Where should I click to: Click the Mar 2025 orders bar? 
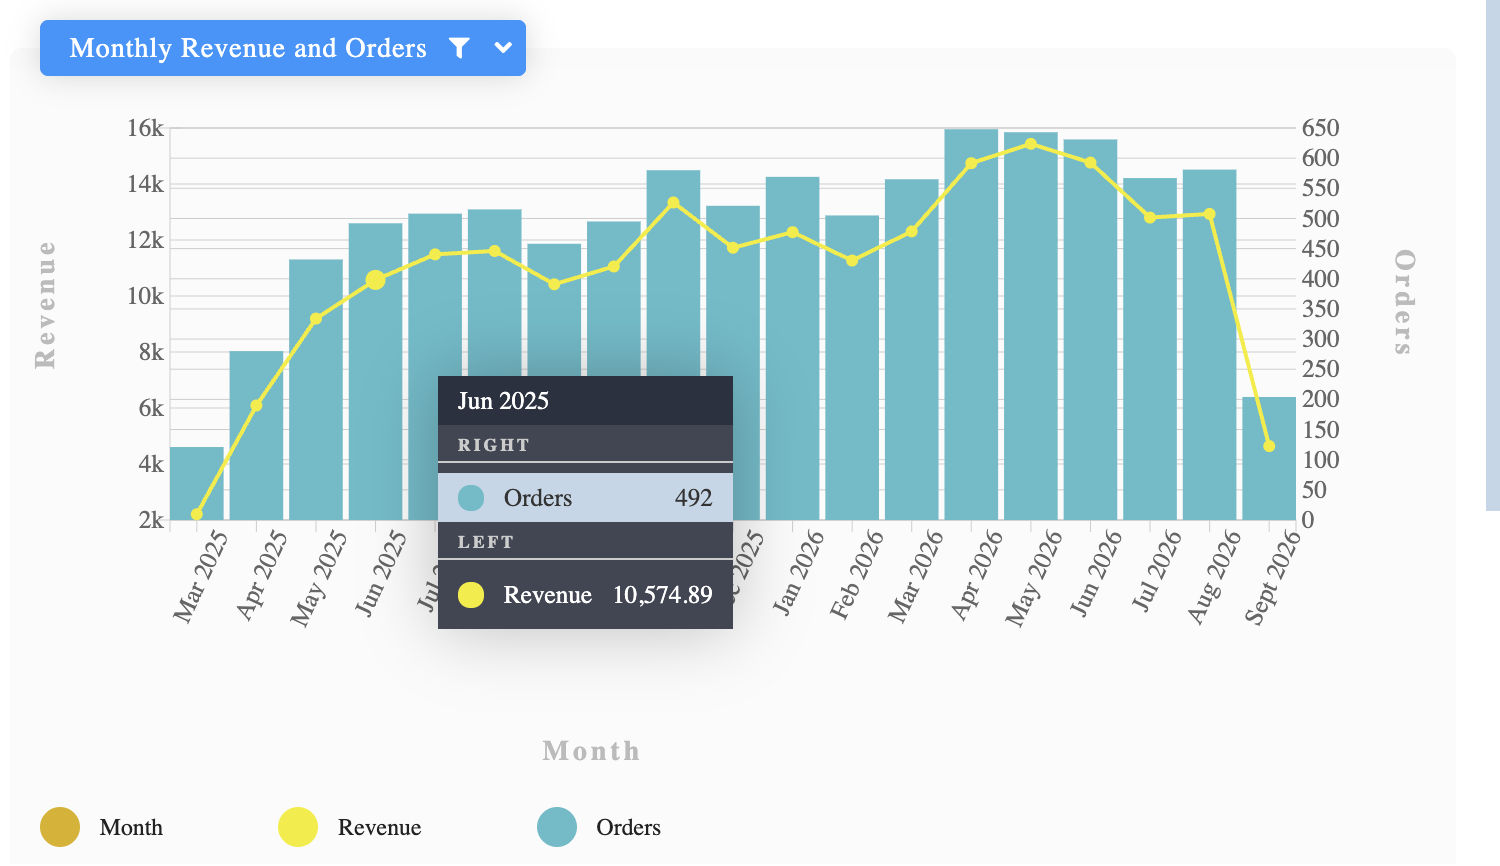(197, 483)
